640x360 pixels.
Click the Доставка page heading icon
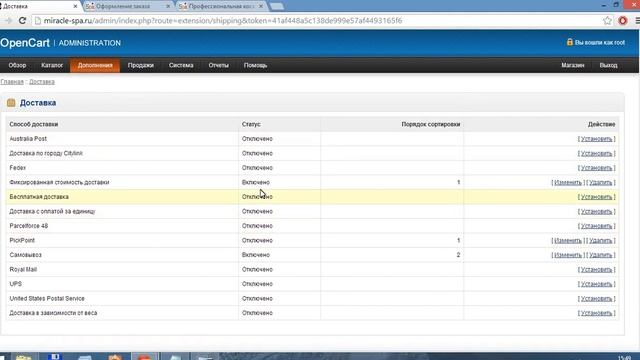tap(11, 103)
